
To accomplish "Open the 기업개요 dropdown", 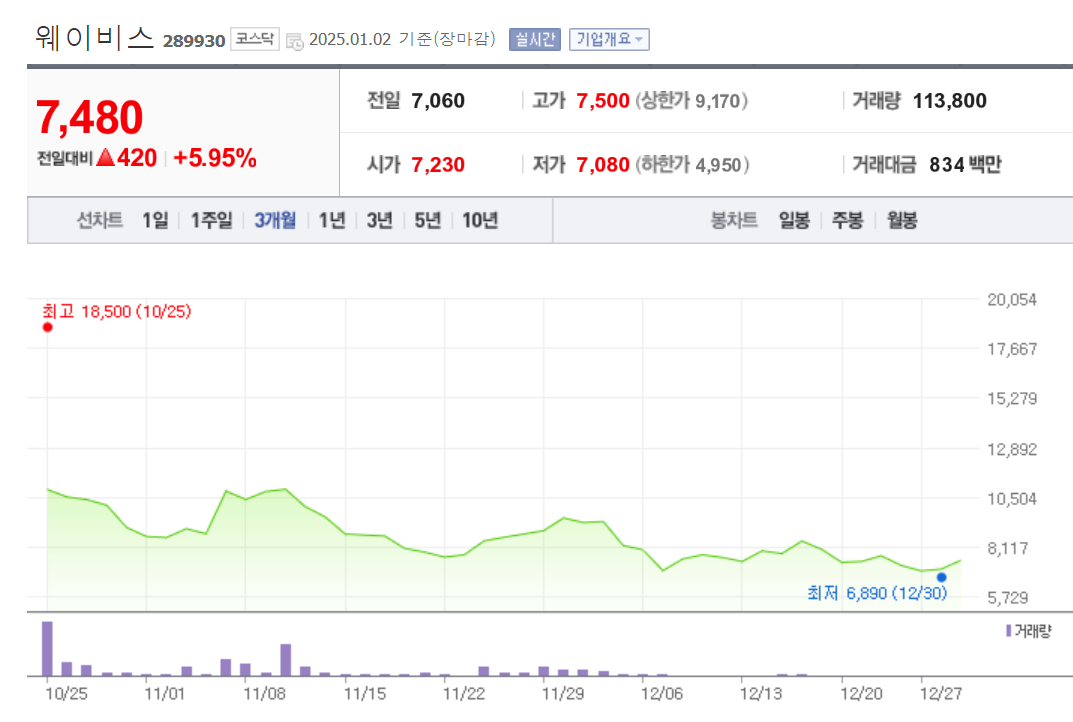I will [609, 40].
